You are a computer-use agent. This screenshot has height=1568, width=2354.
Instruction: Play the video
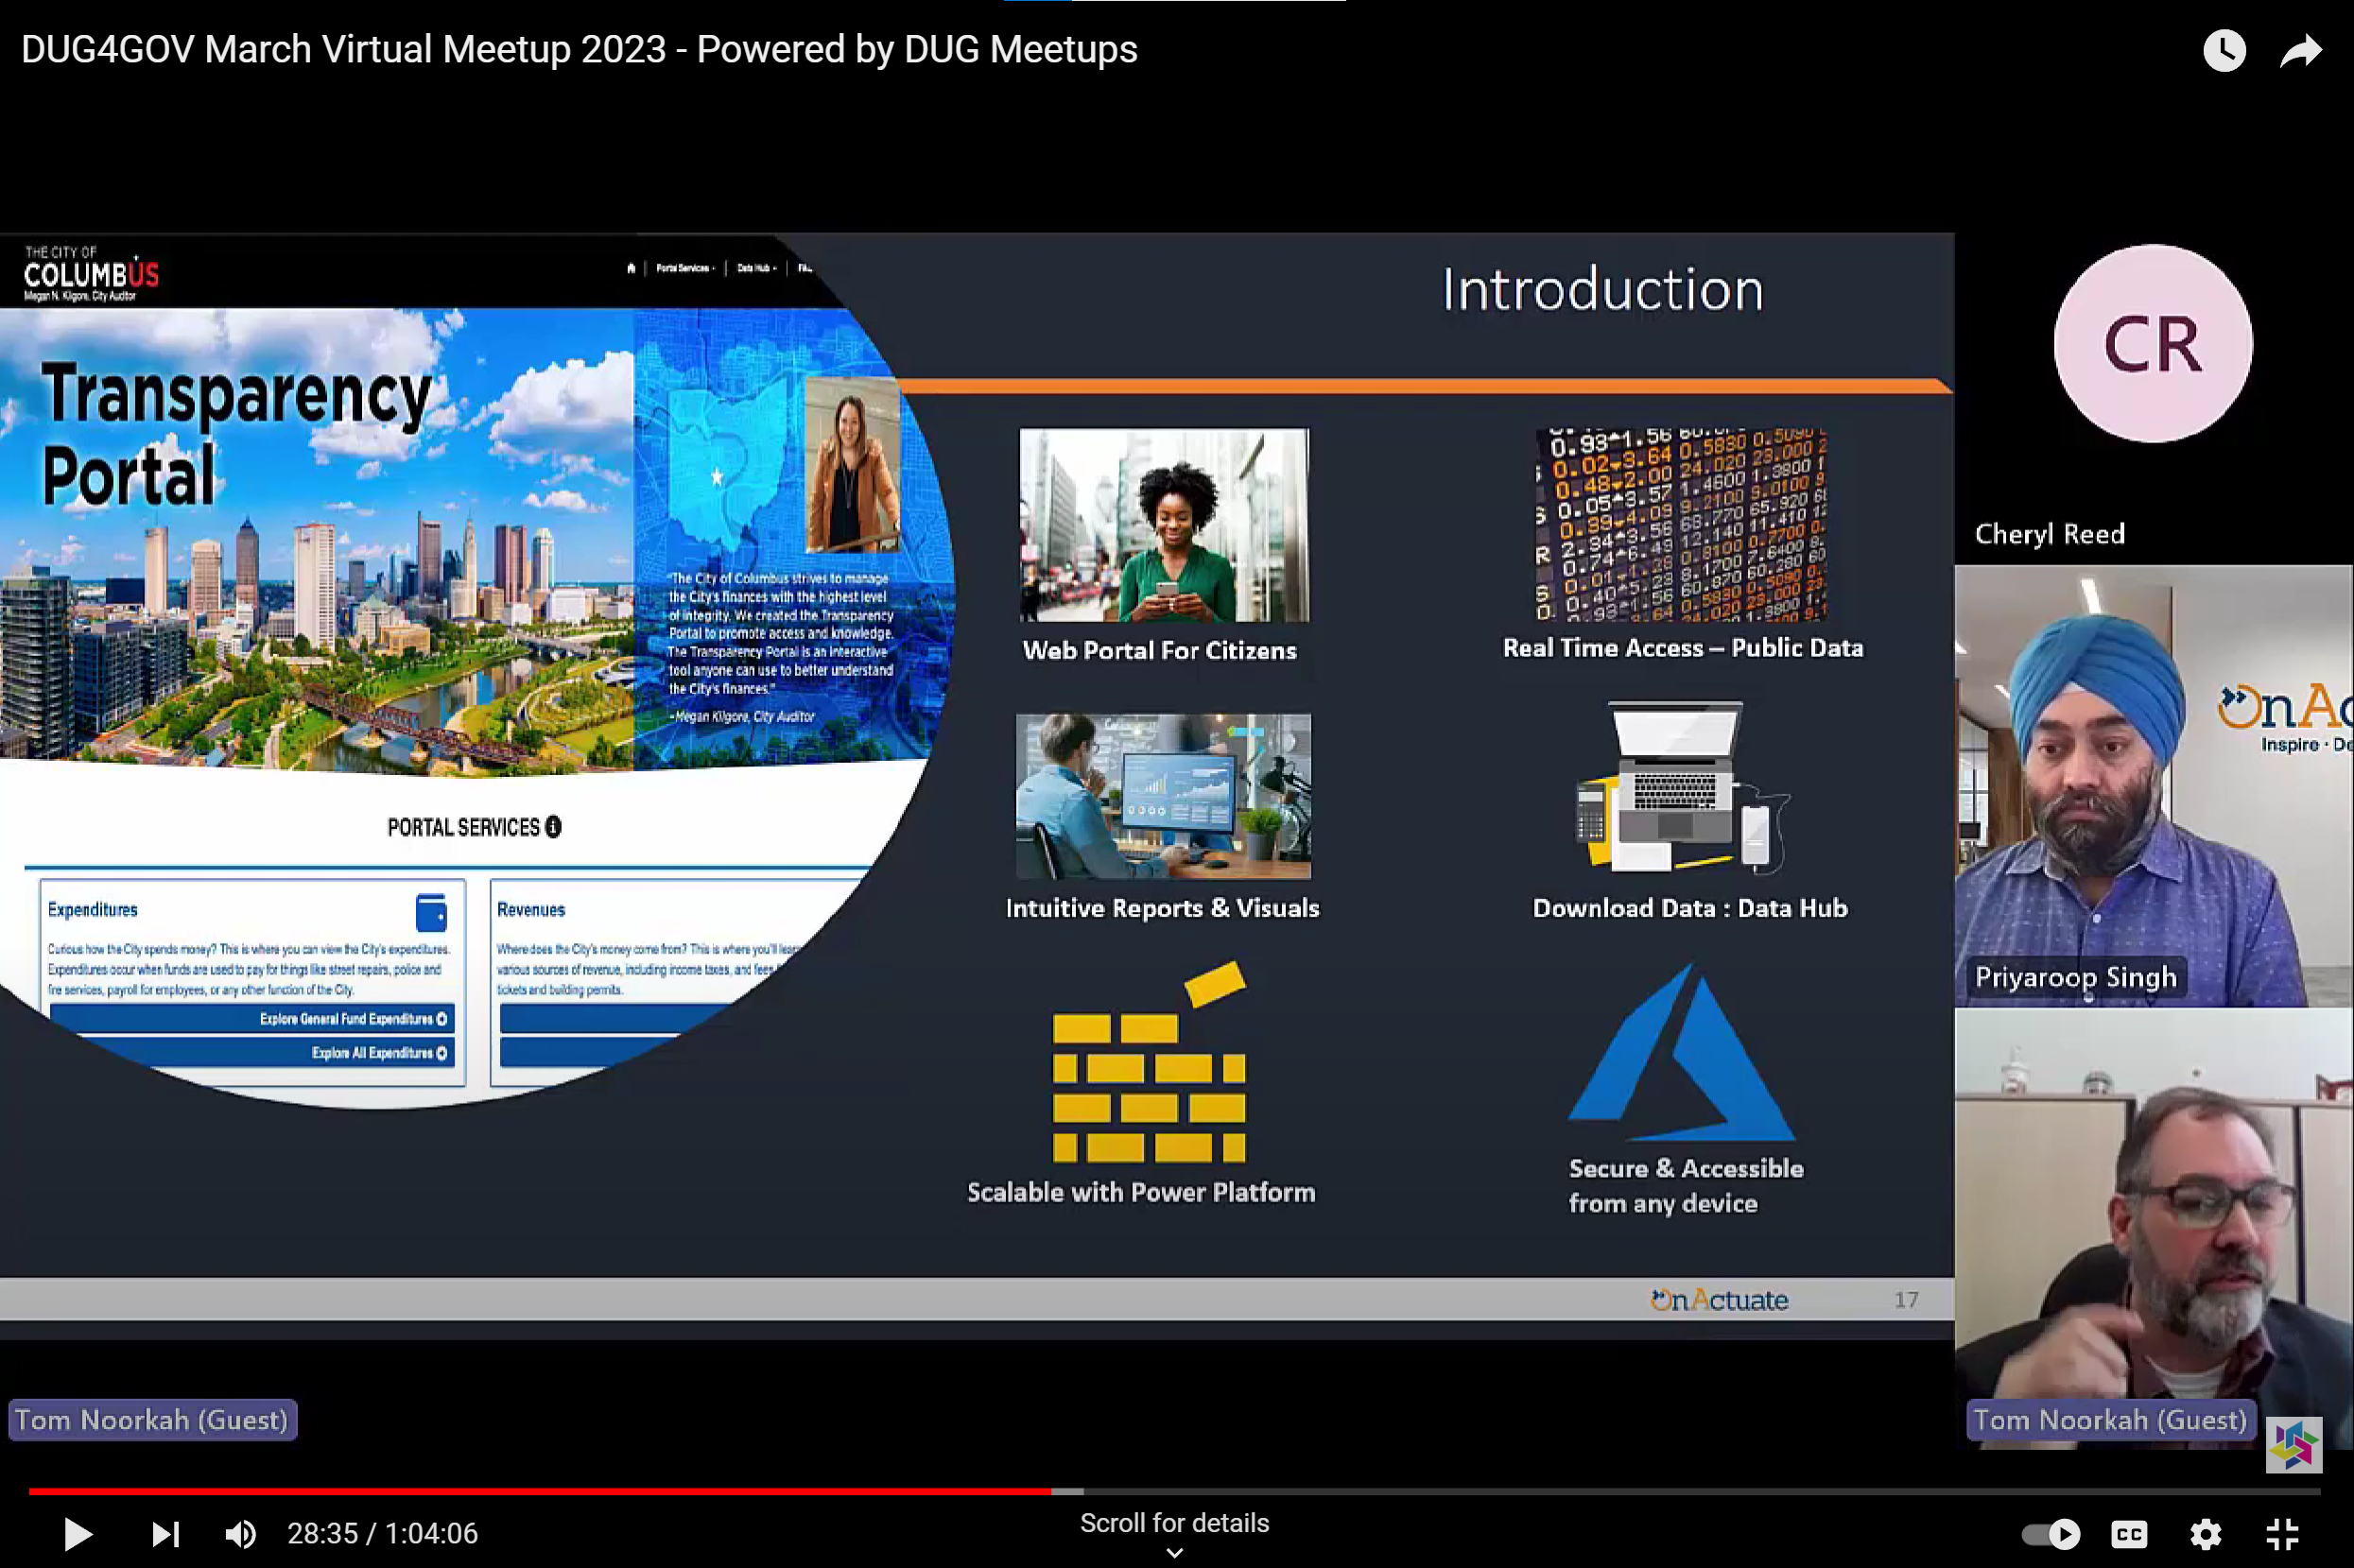pos(77,1533)
